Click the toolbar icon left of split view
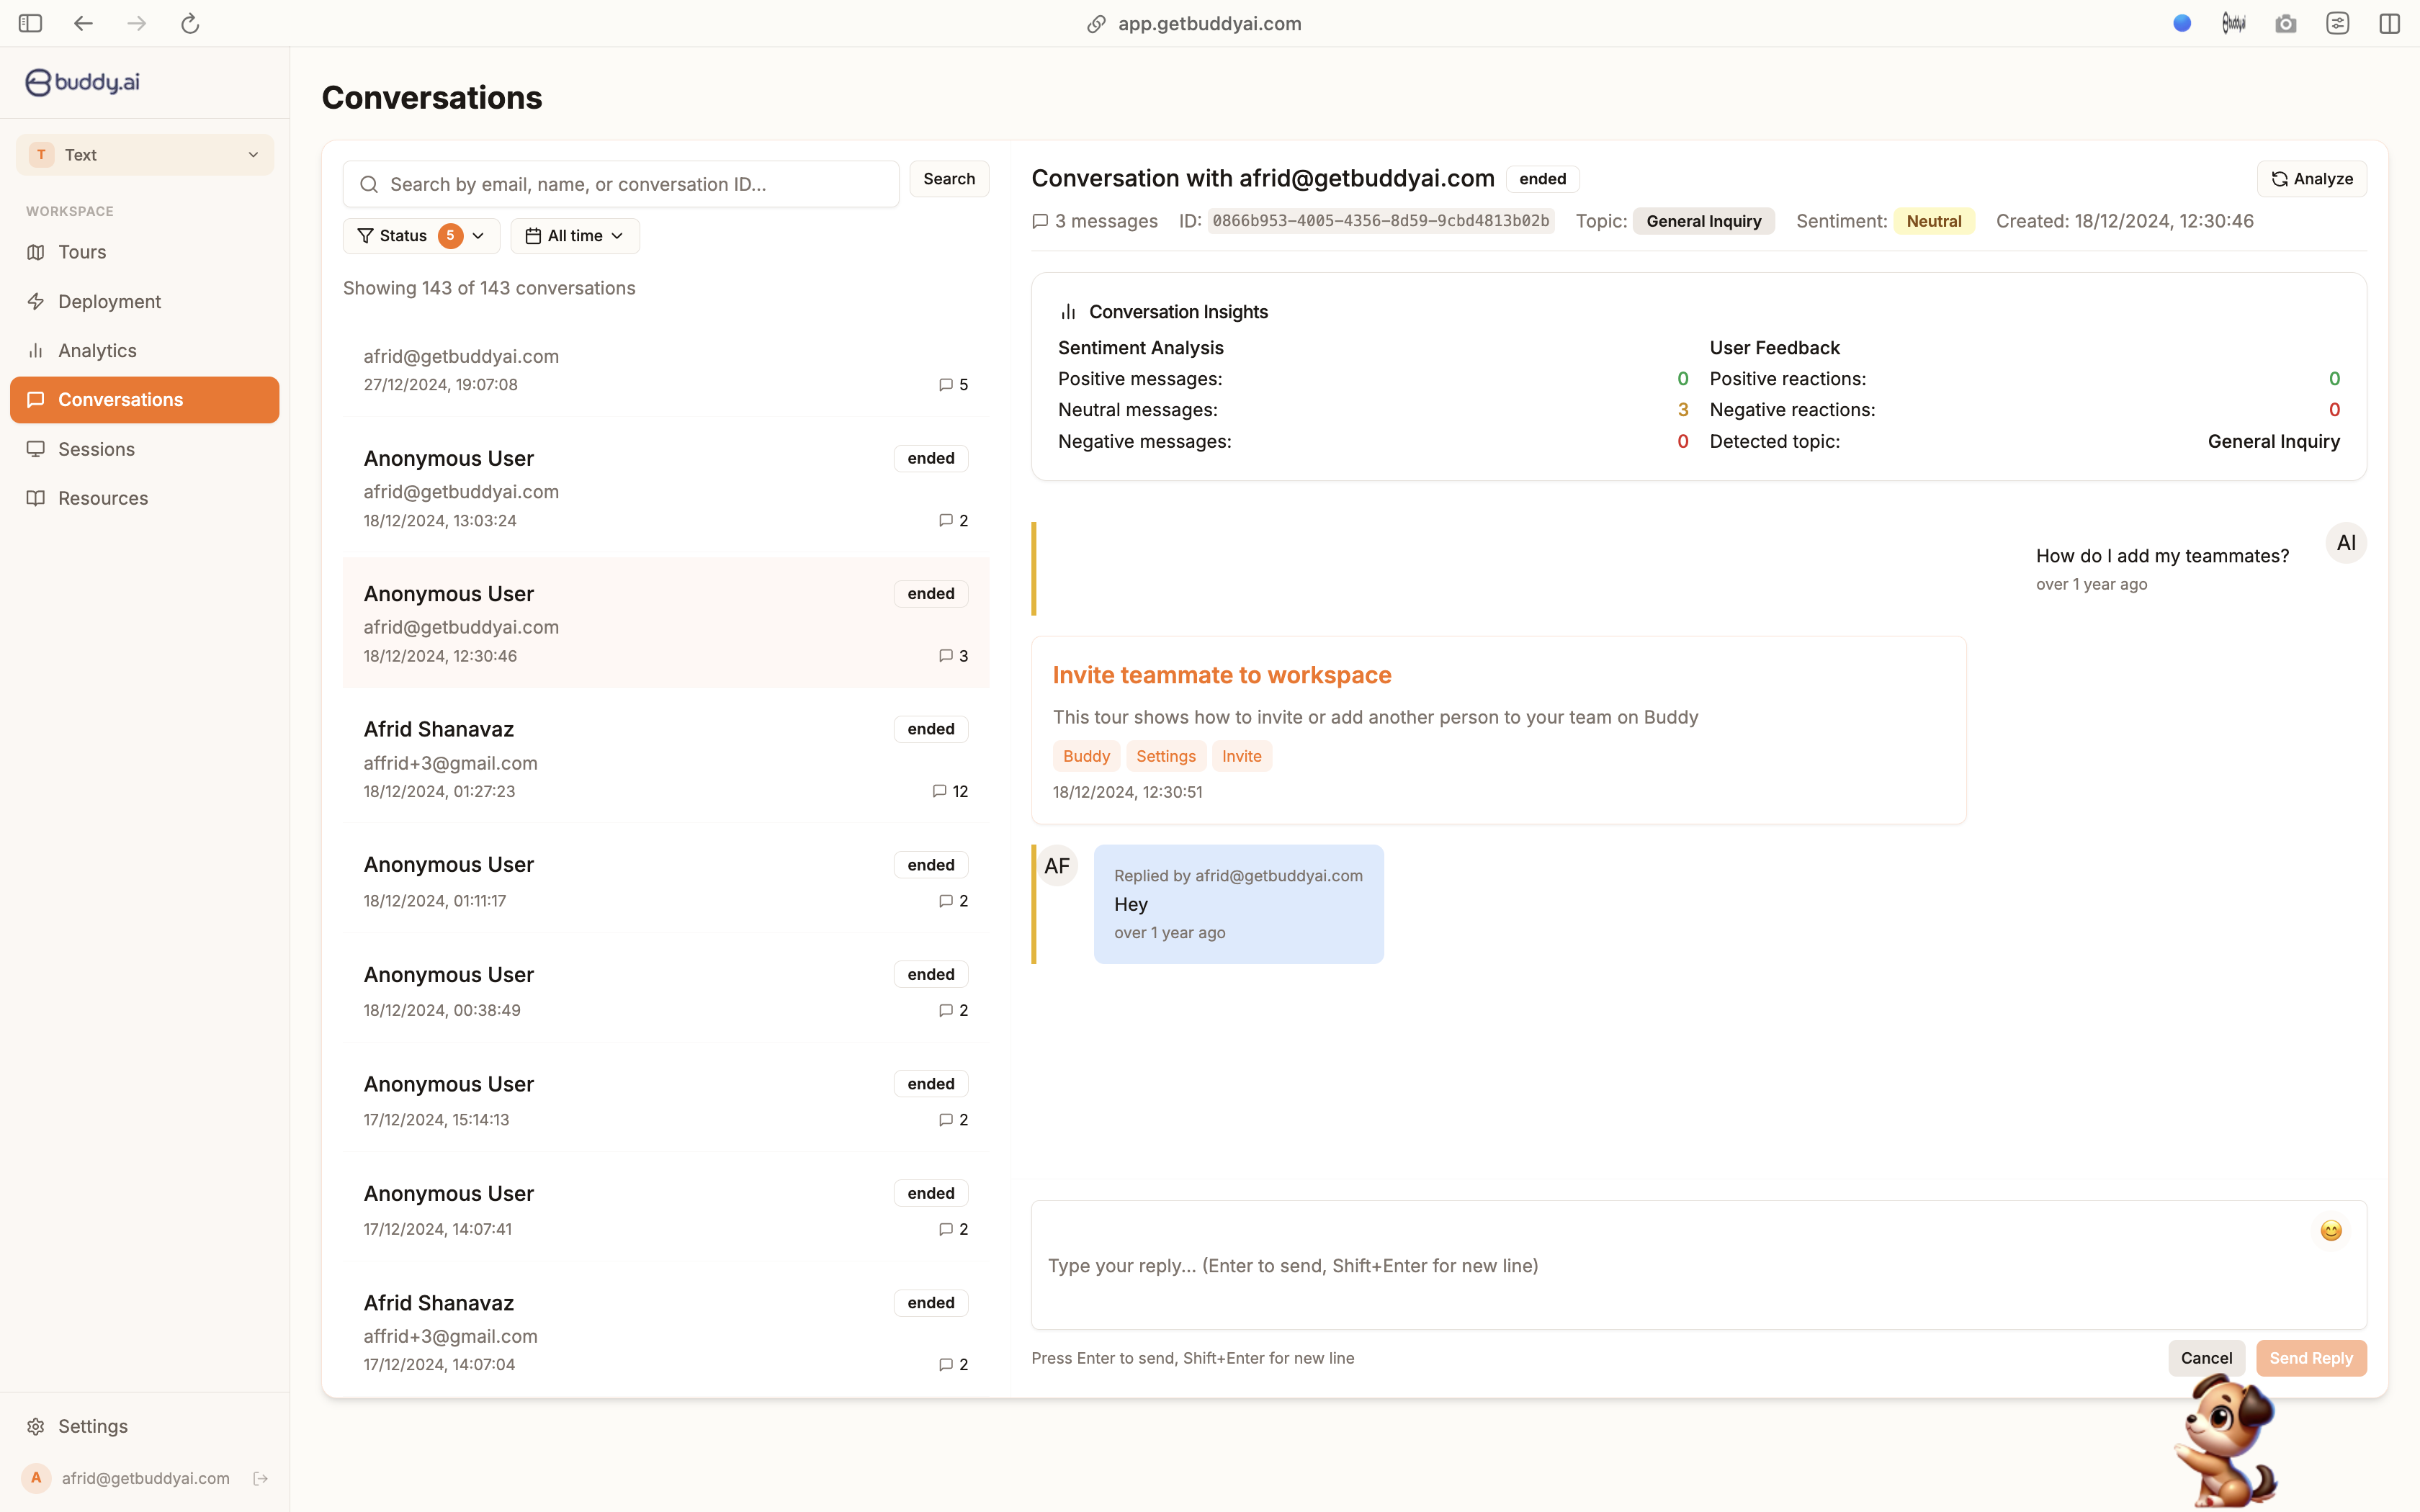Screen dimensions: 2420x1512 (x=2338, y=23)
